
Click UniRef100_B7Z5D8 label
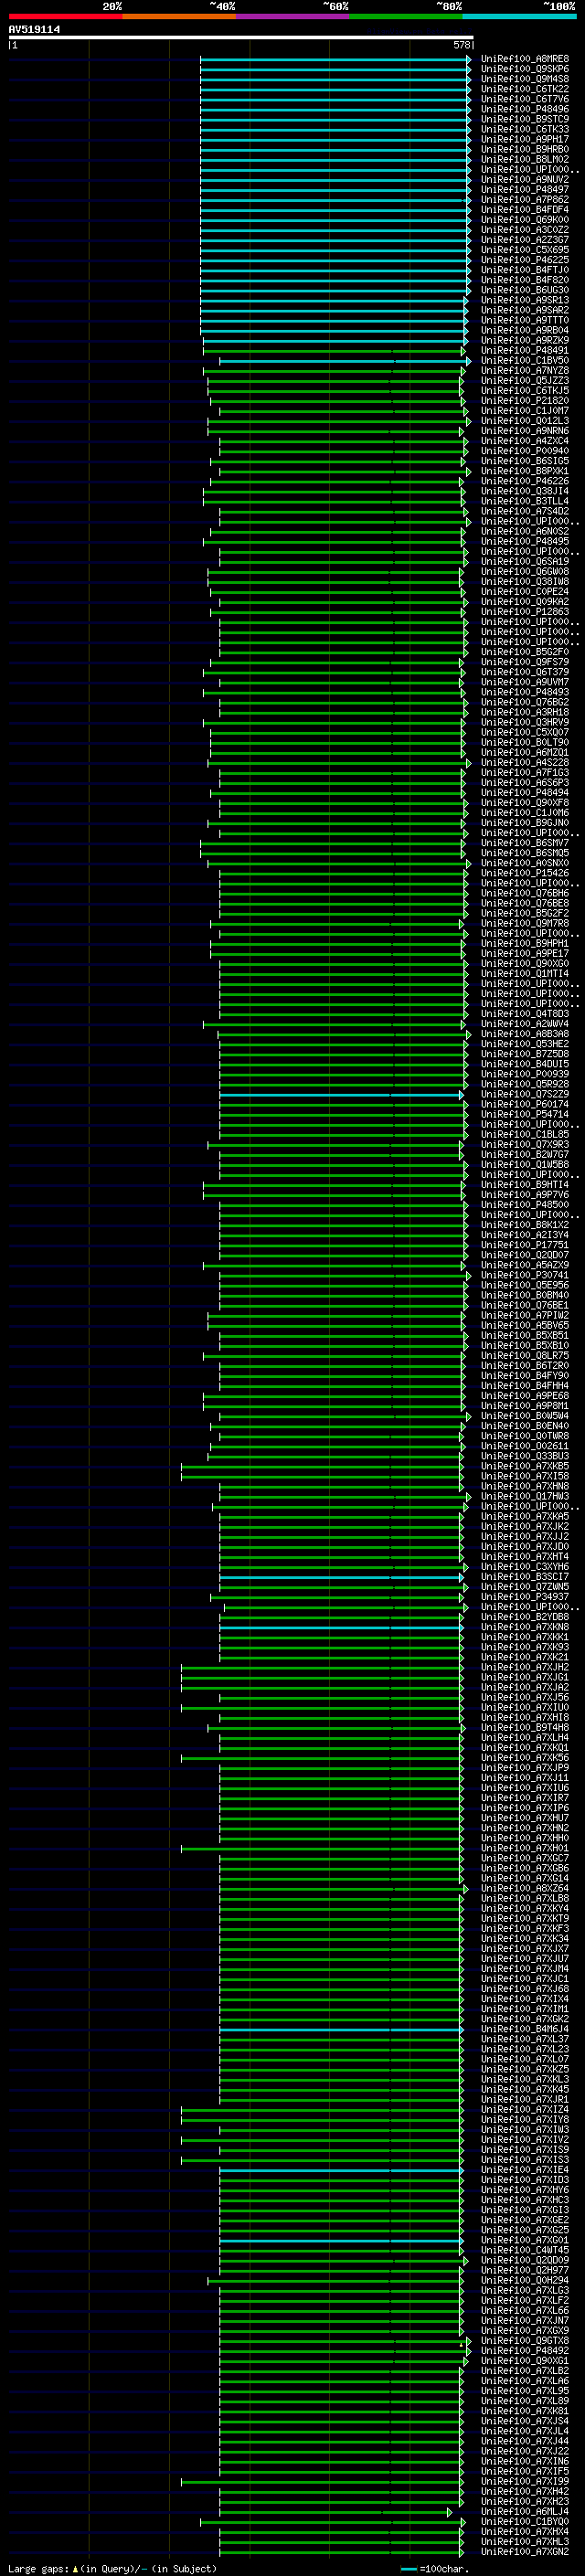pyautogui.click(x=524, y=1054)
